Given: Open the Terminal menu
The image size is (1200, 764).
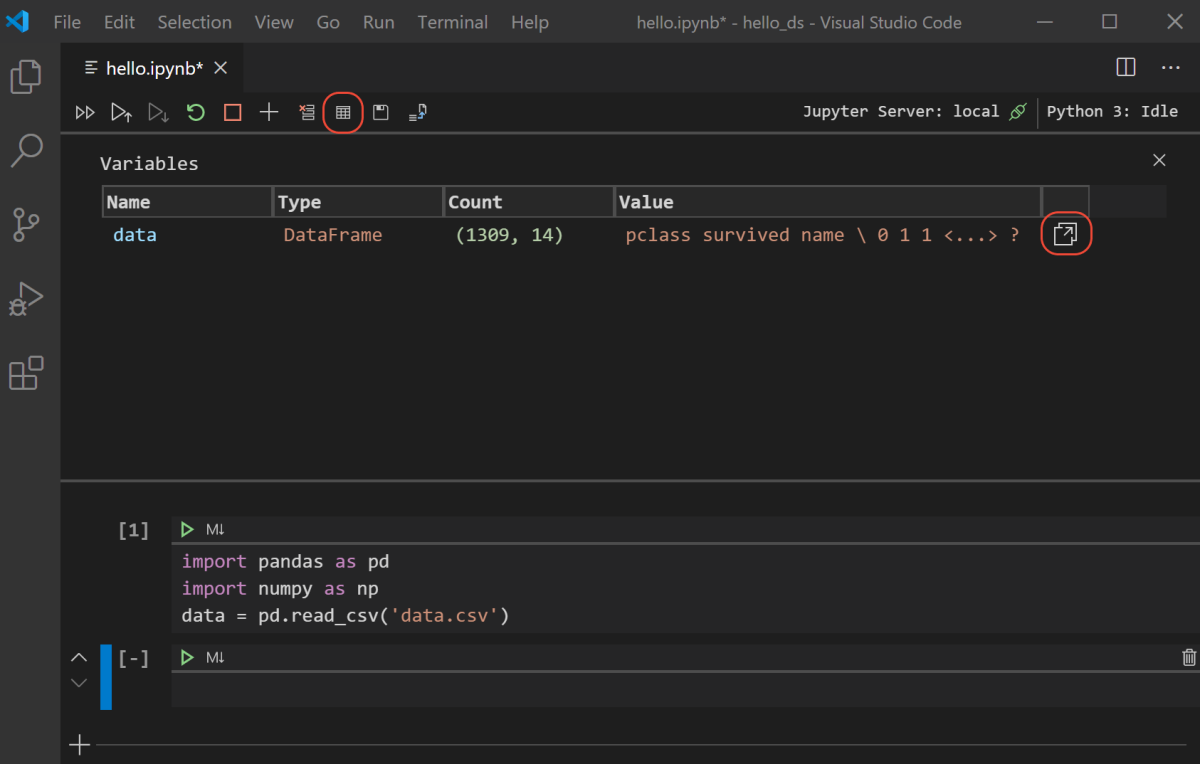Looking at the screenshot, I should click(x=452, y=22).
